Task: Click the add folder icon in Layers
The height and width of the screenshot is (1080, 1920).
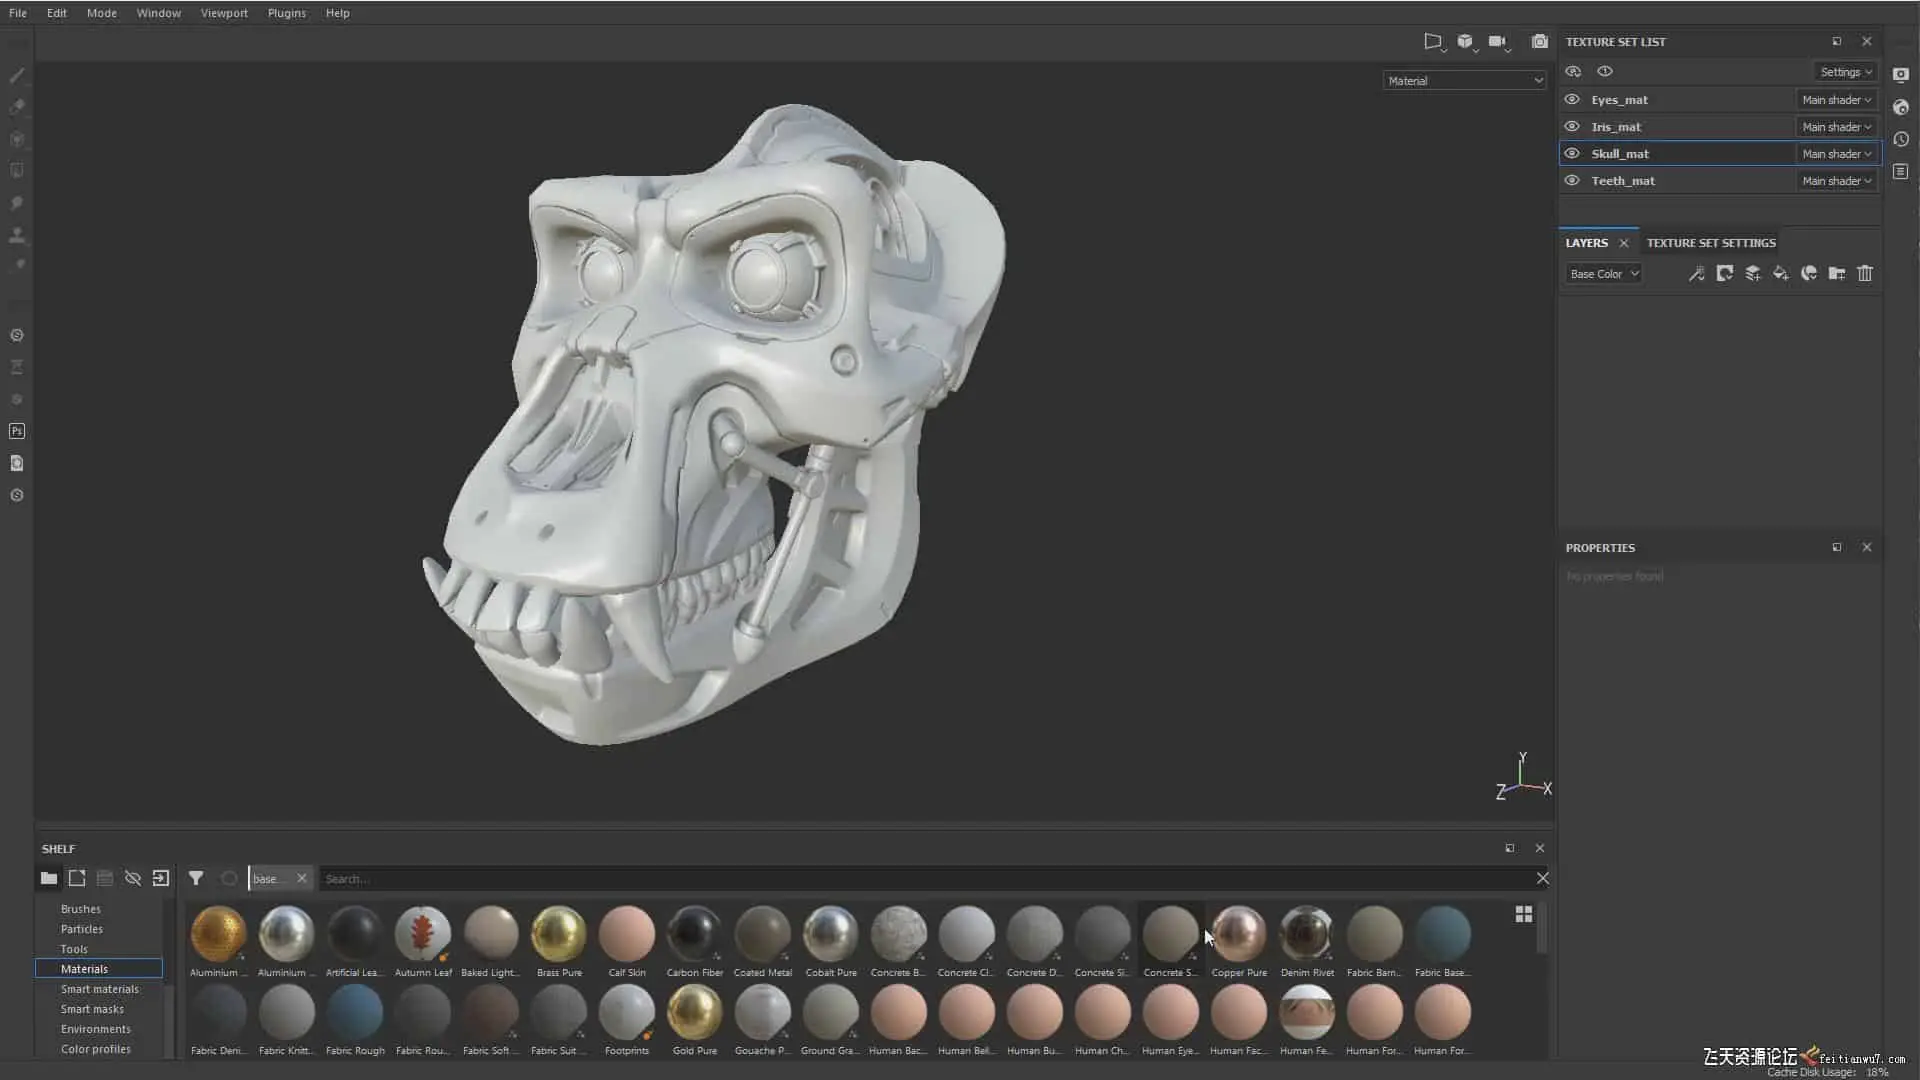Action: pyautogui.click(x=1836, y=273)
